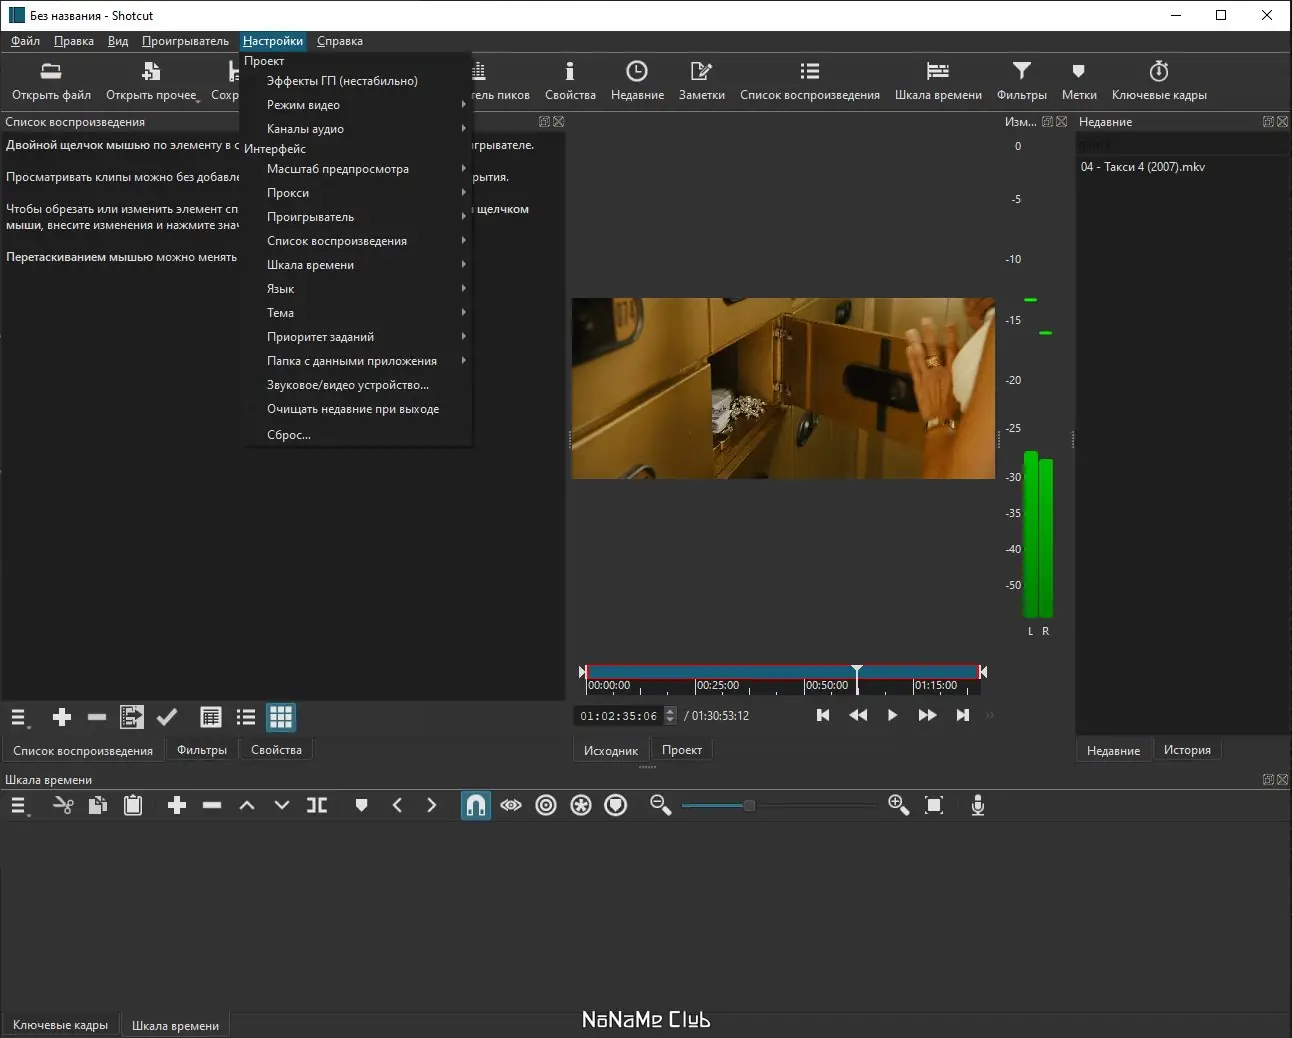
Task: Click Zoom timeline to fit icon
Action: click(x=934, y=806)
